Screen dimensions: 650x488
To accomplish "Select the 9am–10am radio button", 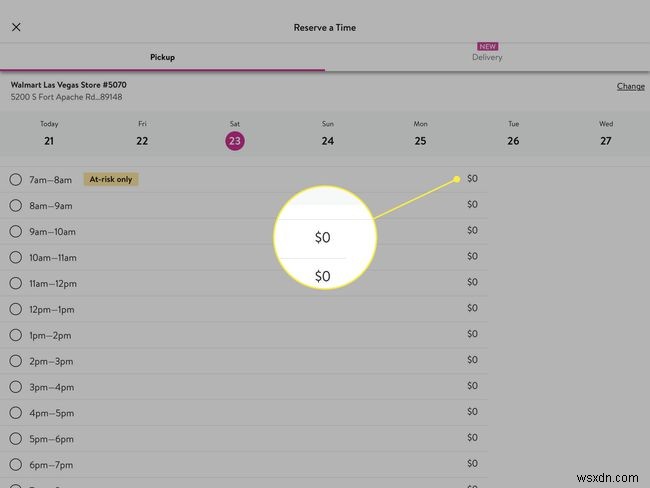I will (16, 231).
